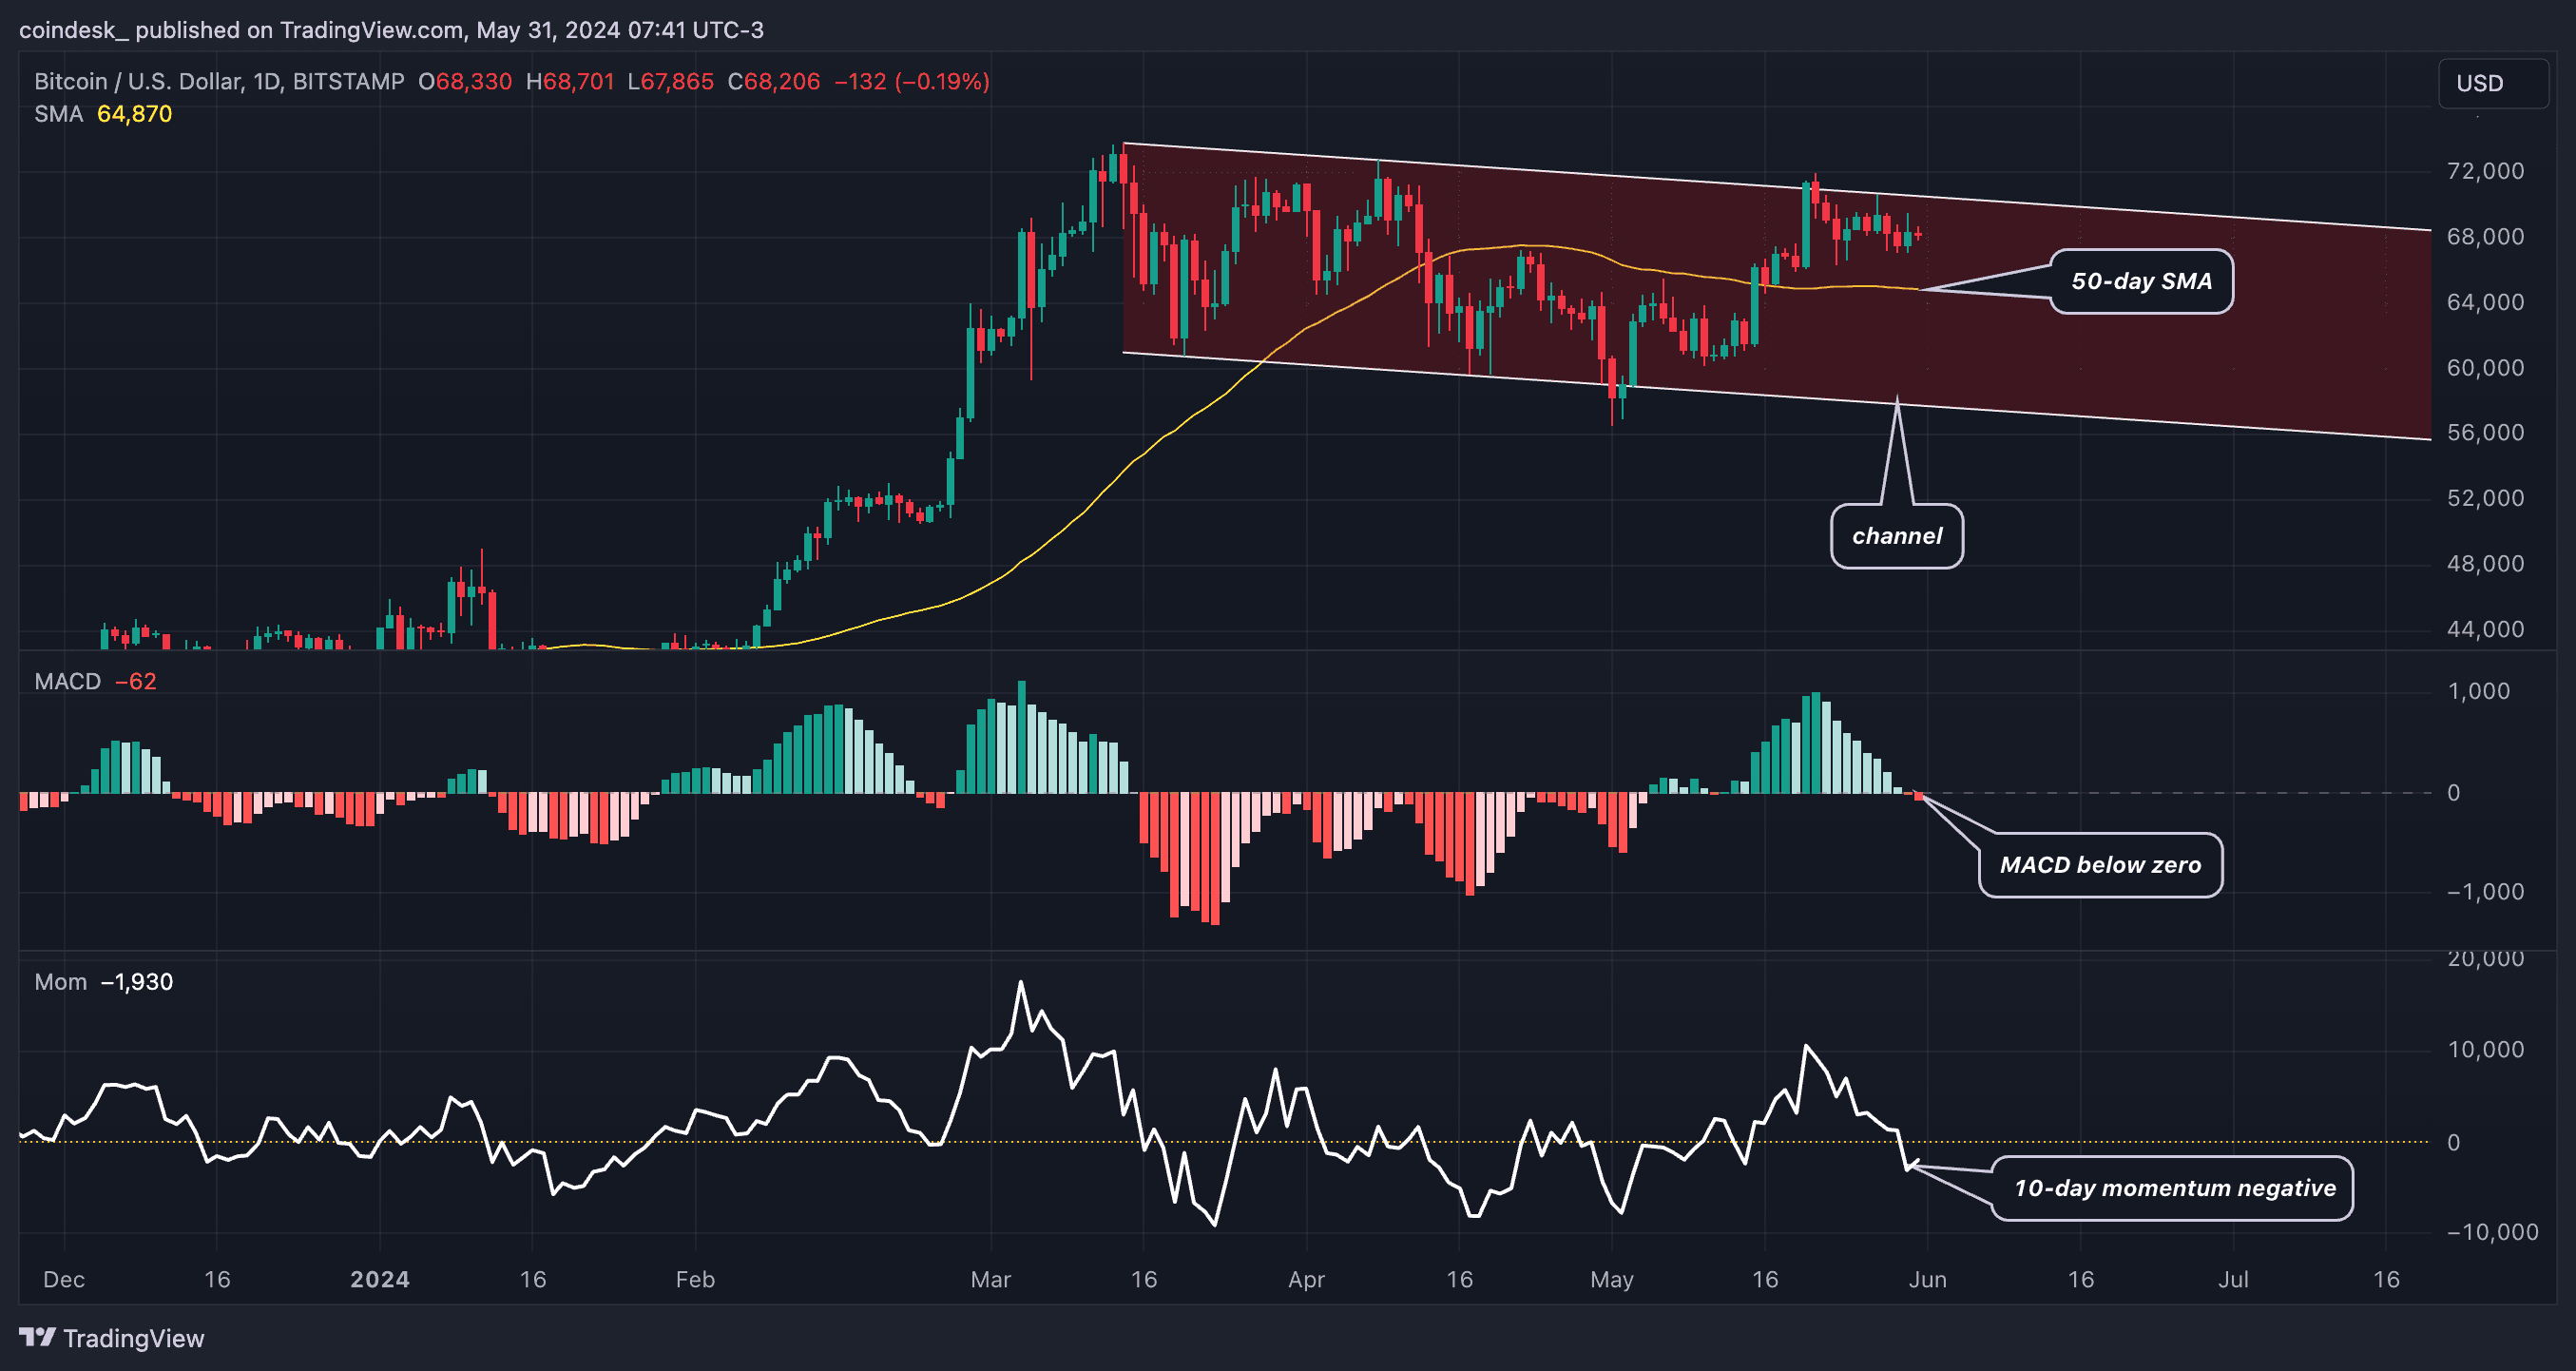Click the Dec date axis label
This screenshot has width=2576, height=1371.
coord(64,1279)
